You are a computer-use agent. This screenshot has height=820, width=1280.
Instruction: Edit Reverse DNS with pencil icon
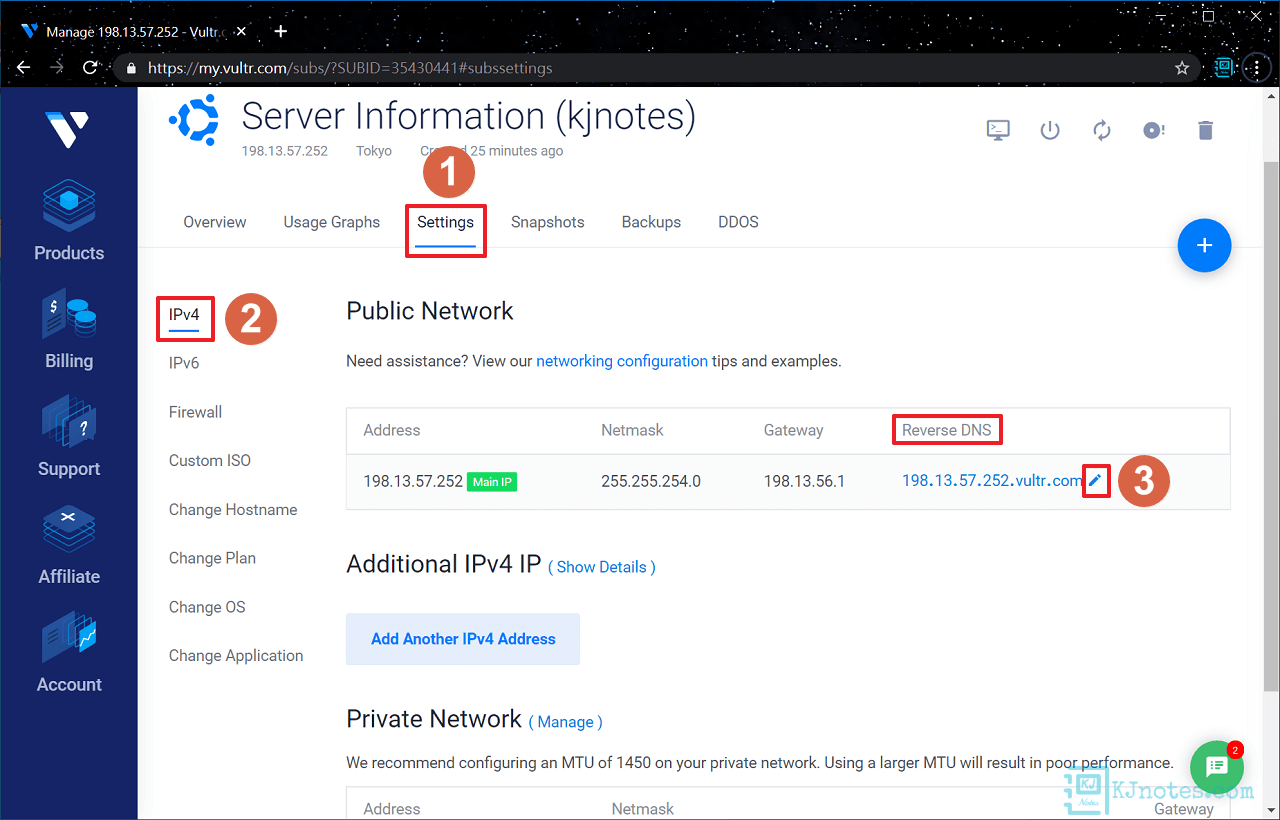[x=1096, y=481]
